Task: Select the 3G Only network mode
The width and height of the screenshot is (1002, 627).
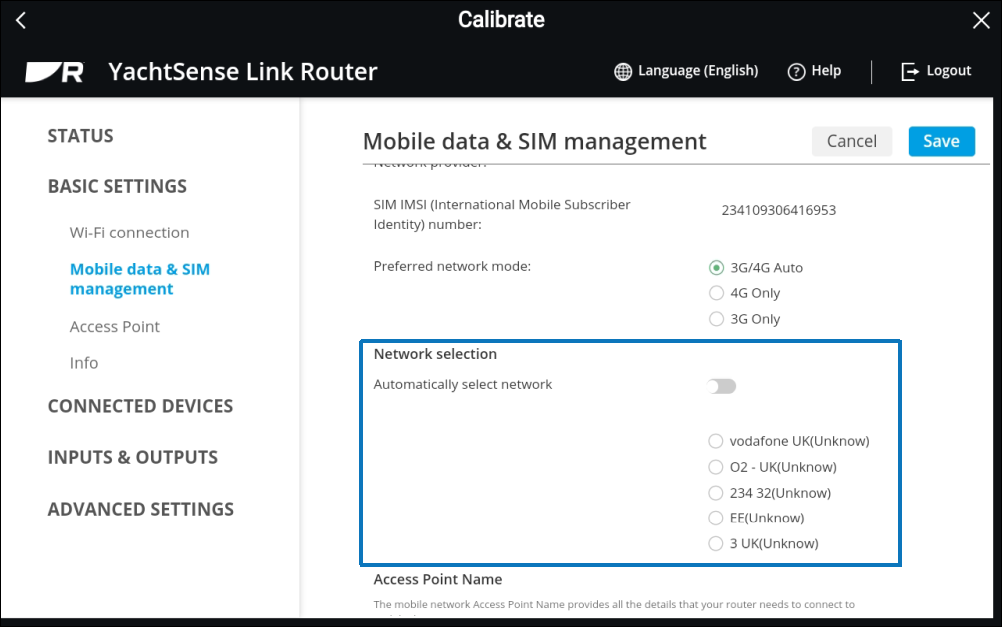Action: click(x=716, y=318)
